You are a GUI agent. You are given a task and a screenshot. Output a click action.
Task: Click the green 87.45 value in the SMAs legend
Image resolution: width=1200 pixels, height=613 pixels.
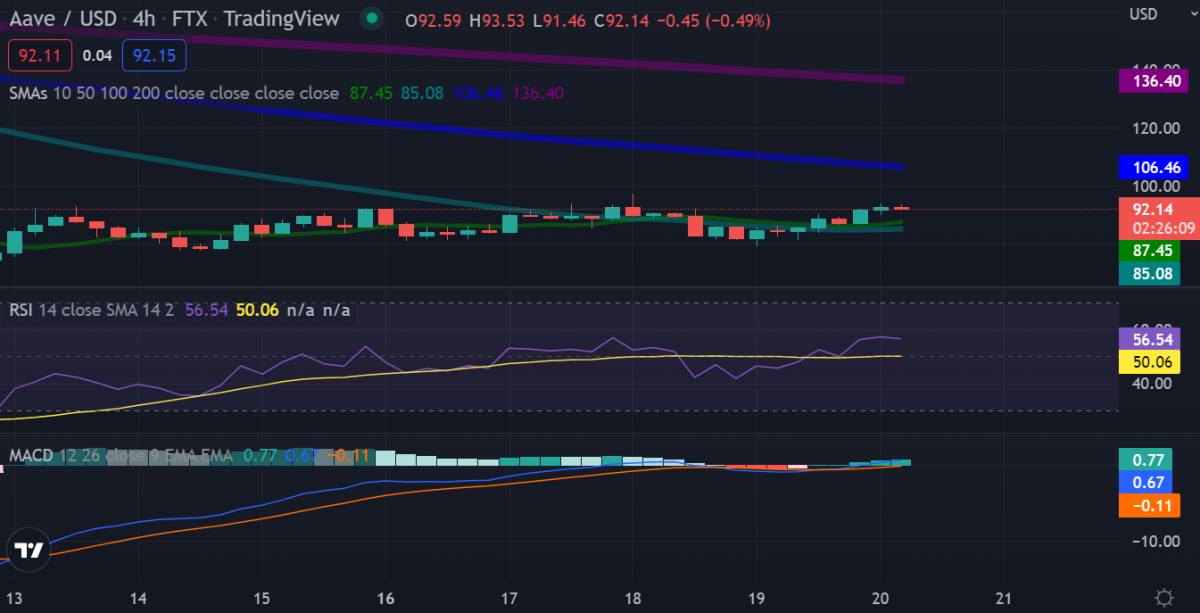(x=371, y=93)
